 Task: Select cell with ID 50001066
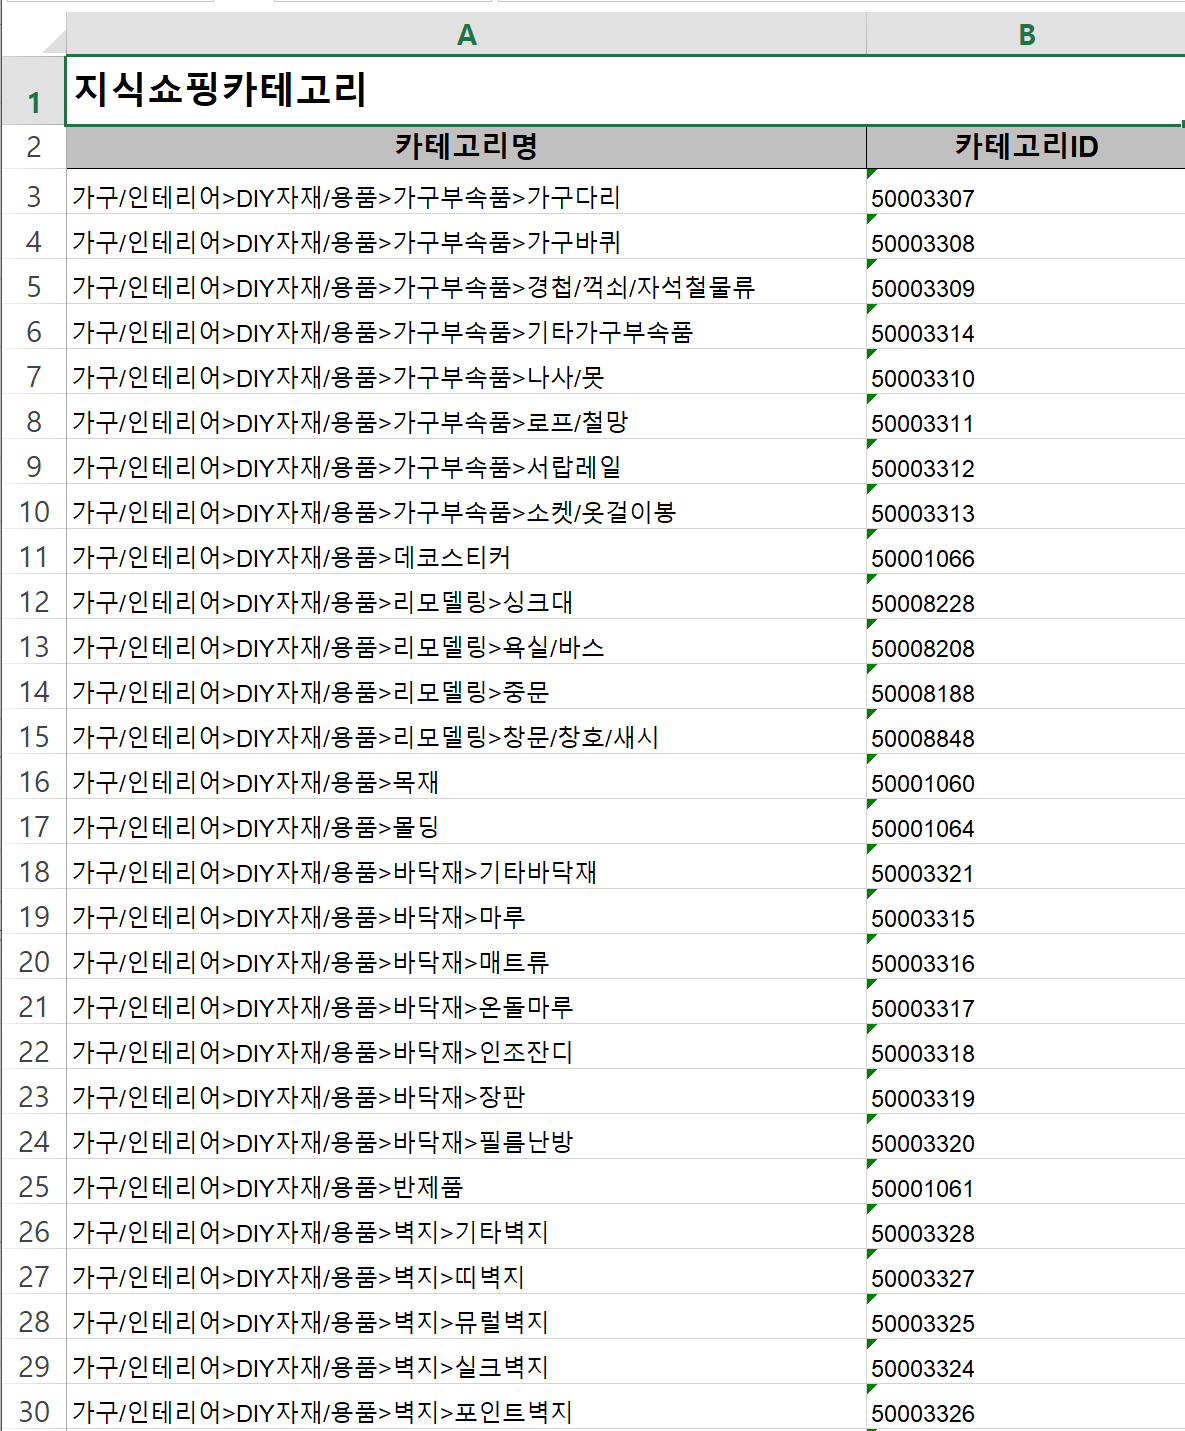pyautogui.click(x=1026, y=552)
